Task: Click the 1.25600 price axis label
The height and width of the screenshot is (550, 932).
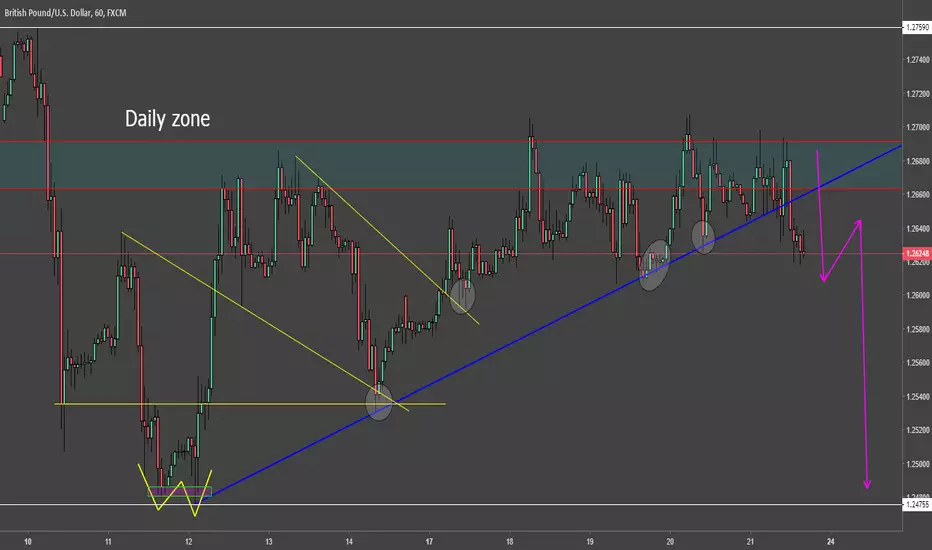Action: click(x=918, y=363)
